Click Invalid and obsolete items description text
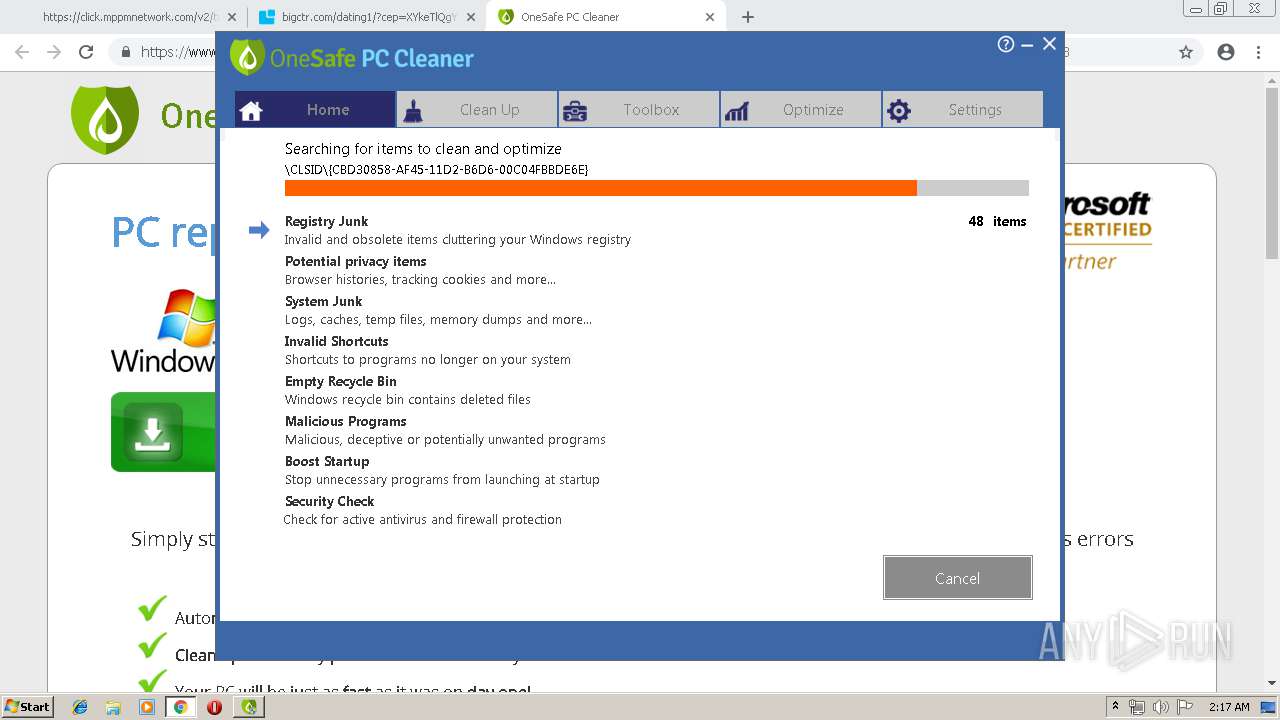Screen dimensions: 1280x720 coord(458,240)
